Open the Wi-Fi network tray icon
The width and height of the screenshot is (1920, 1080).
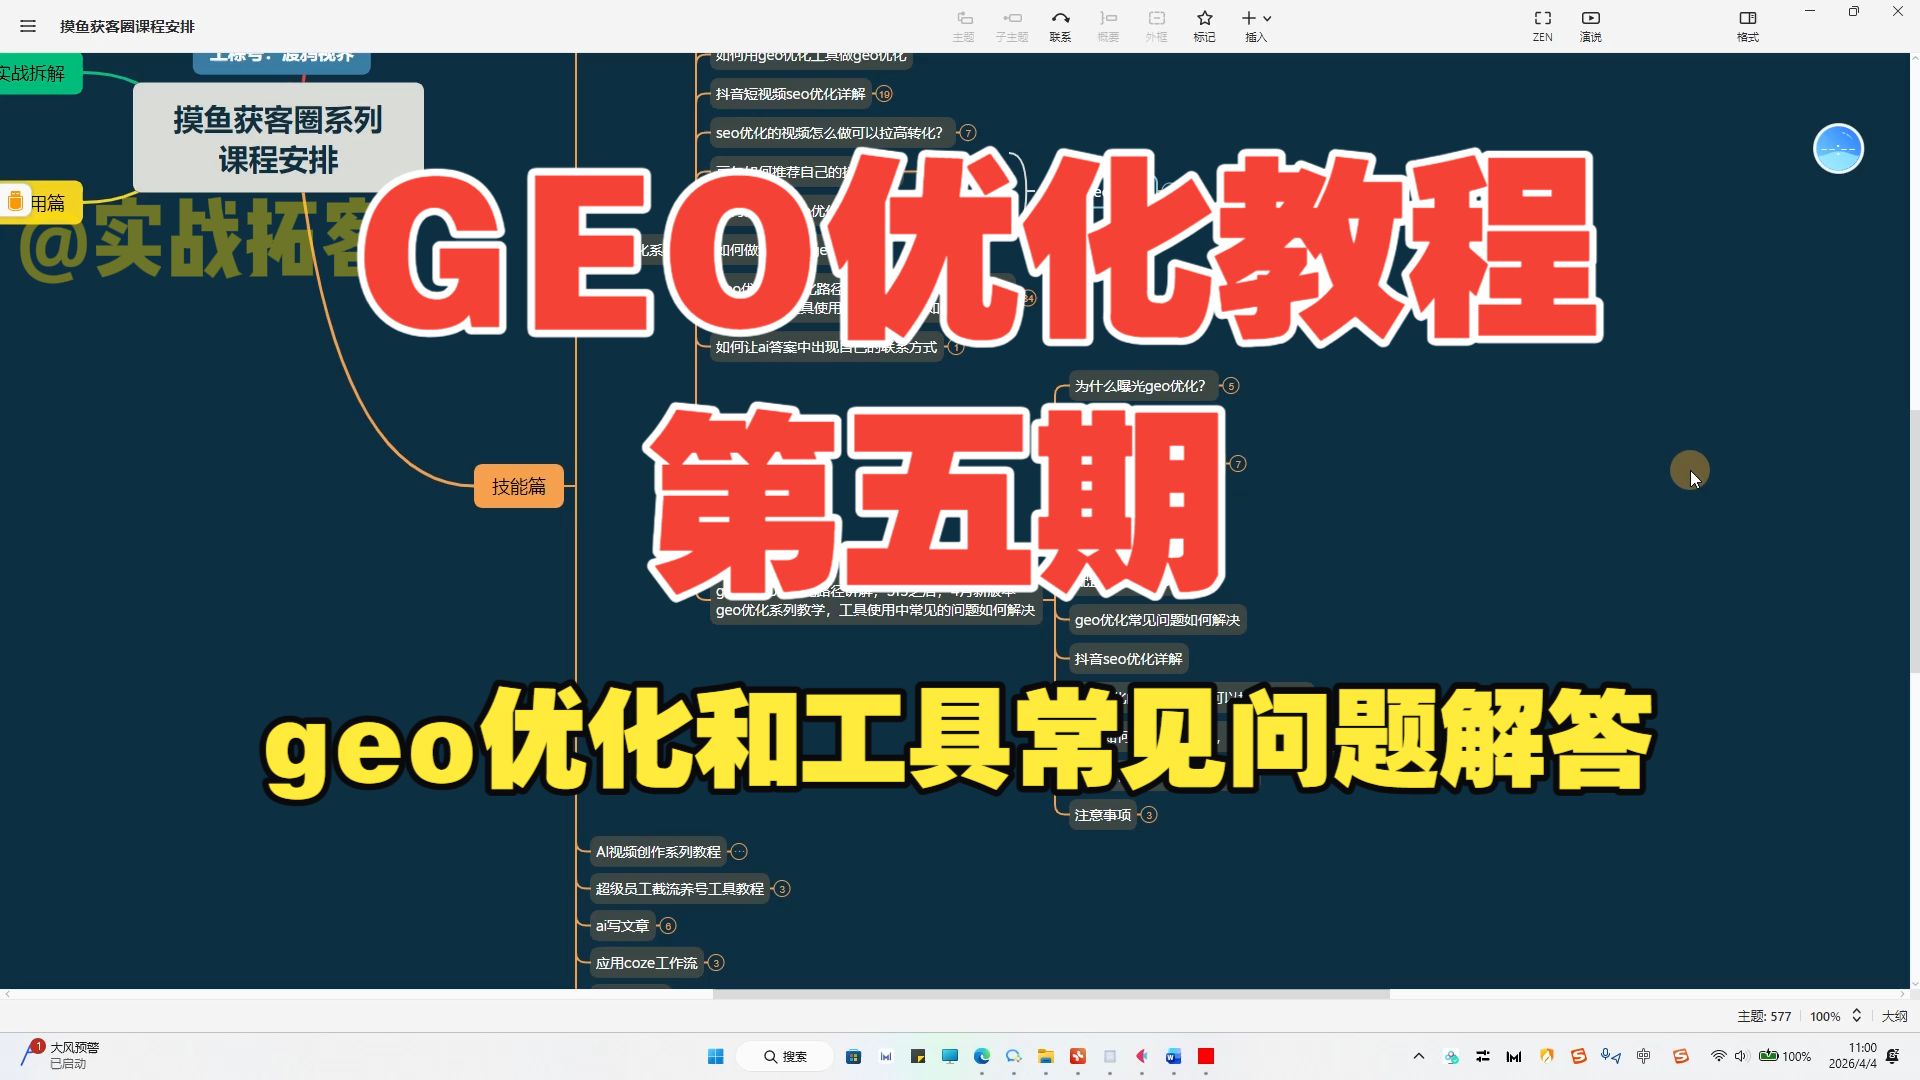tap(1718, 1057)
